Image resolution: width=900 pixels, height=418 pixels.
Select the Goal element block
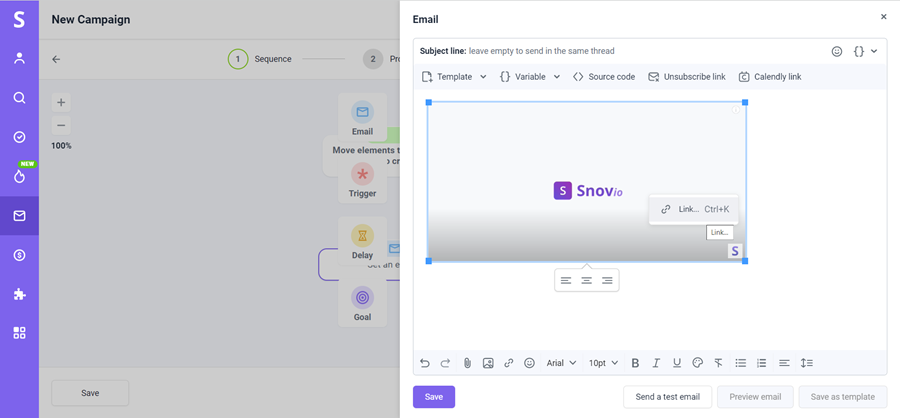coord(362,303)
